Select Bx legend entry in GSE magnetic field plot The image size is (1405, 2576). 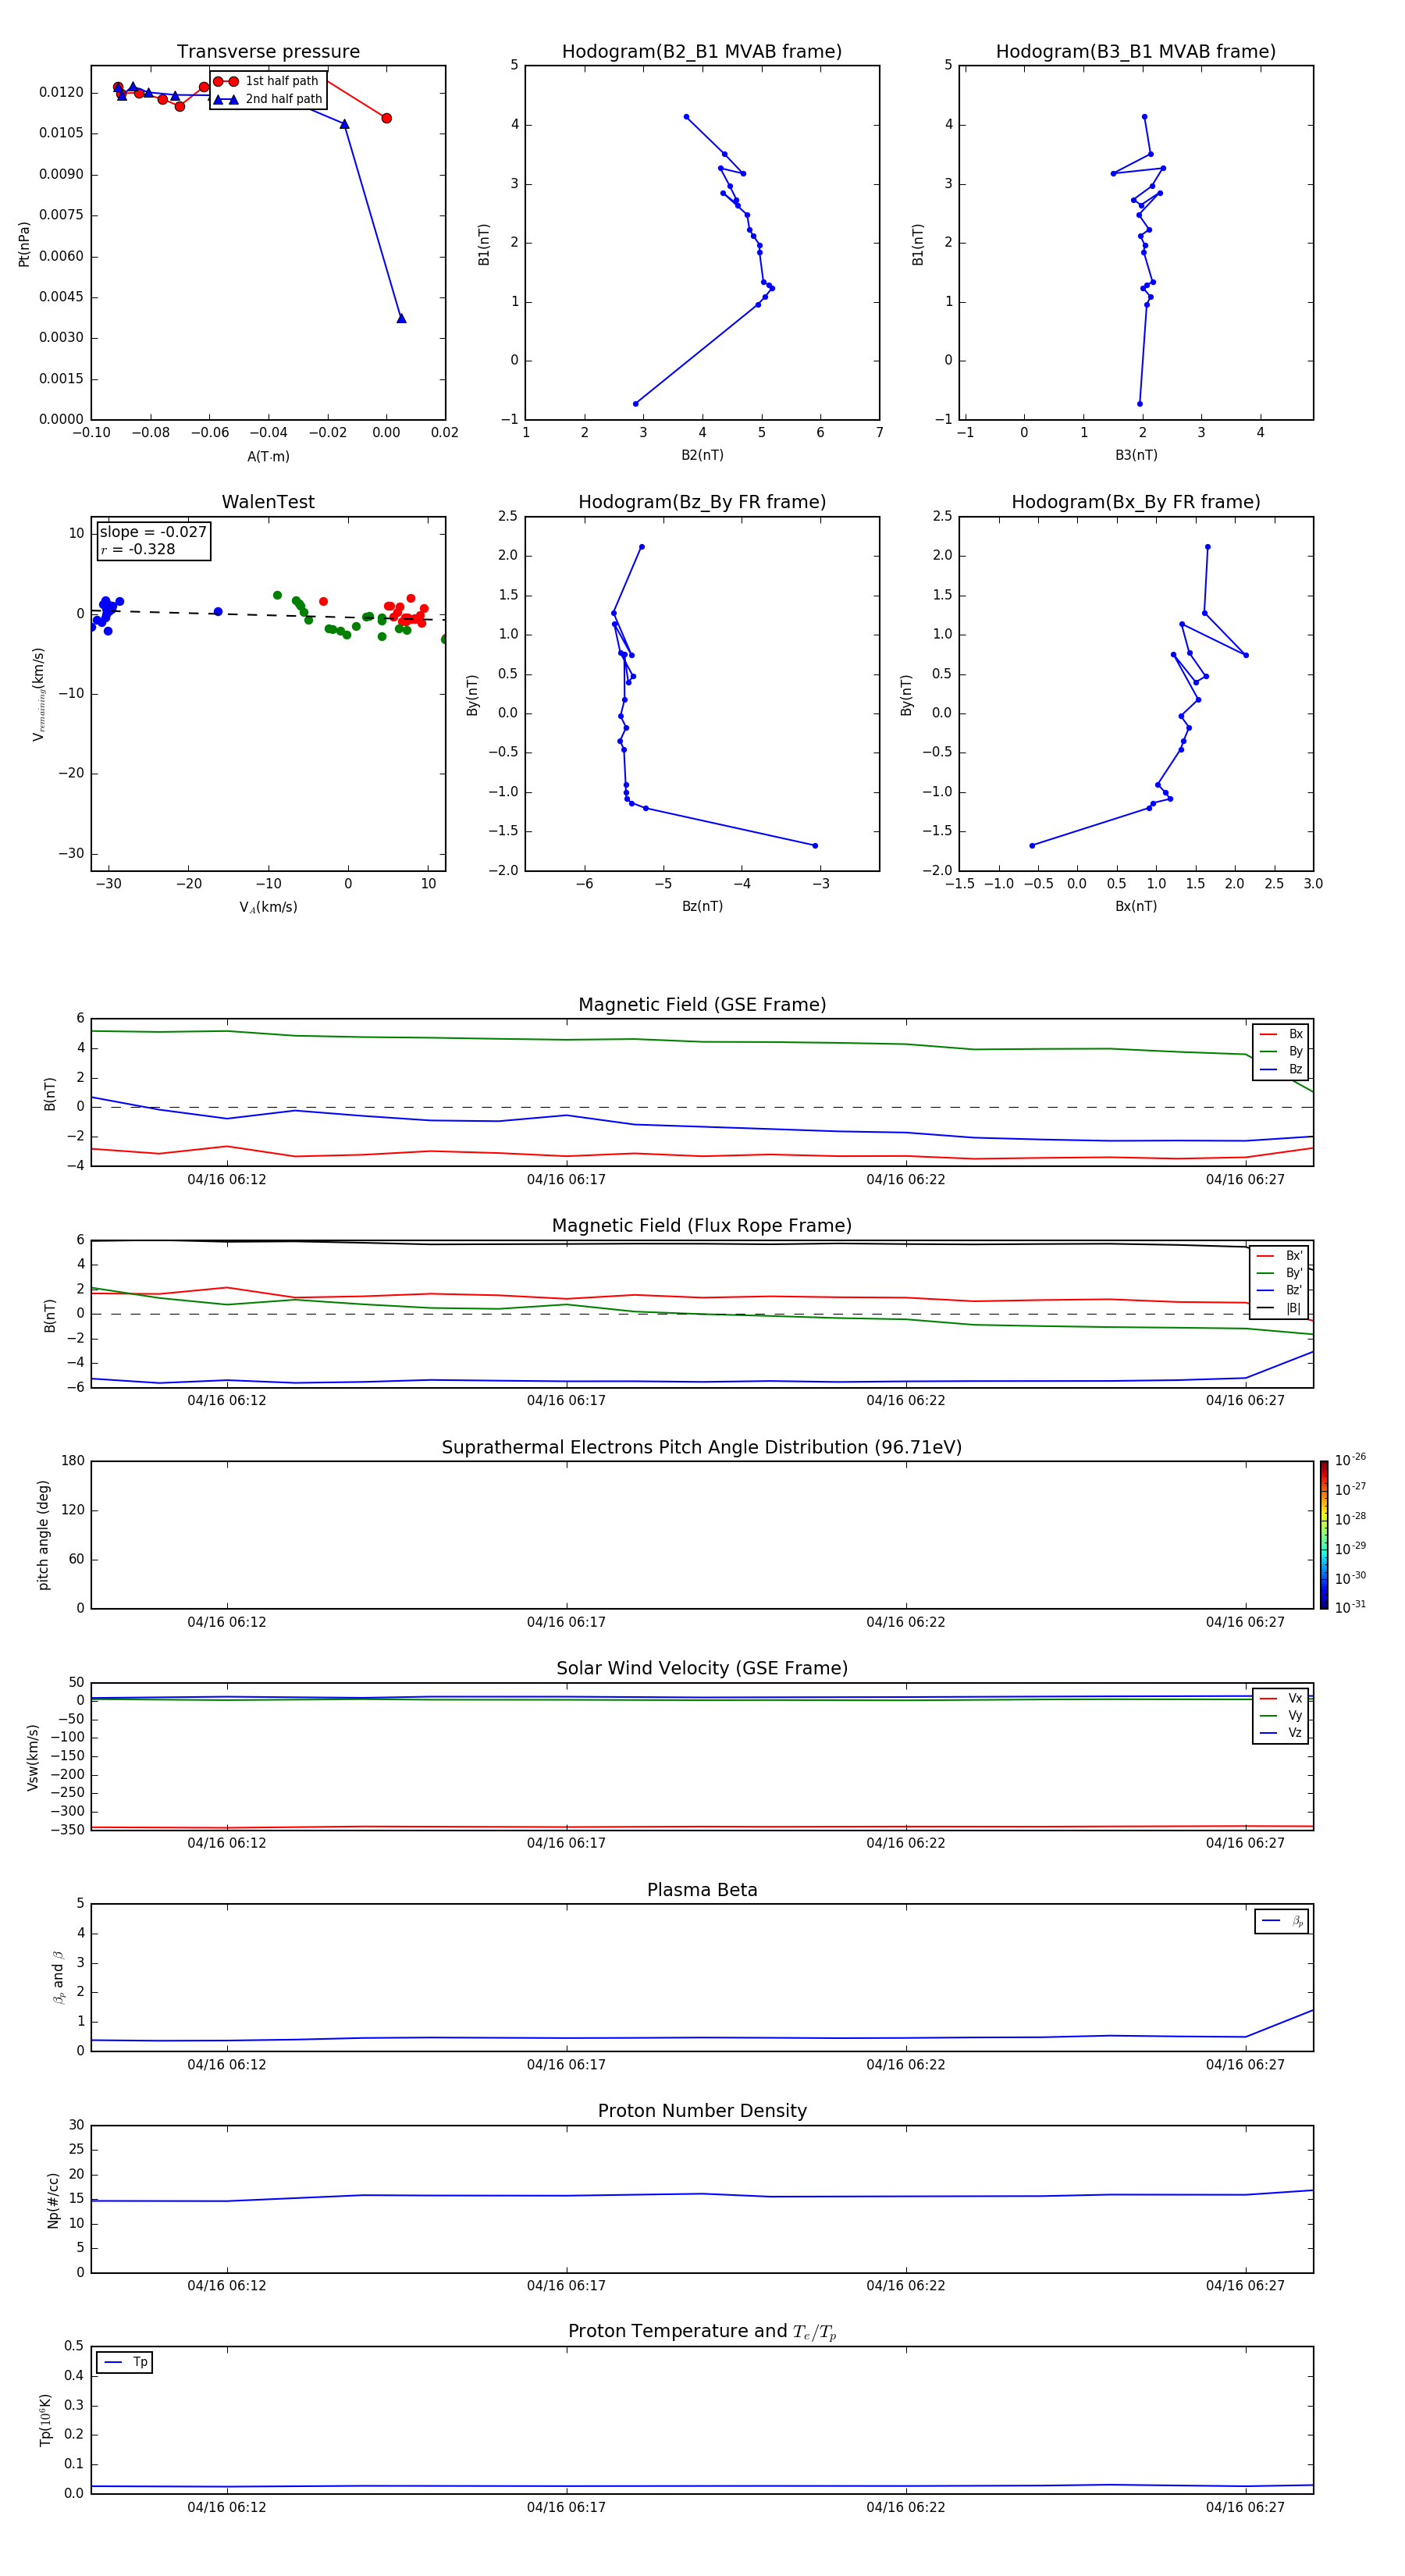[1281, 1034]
